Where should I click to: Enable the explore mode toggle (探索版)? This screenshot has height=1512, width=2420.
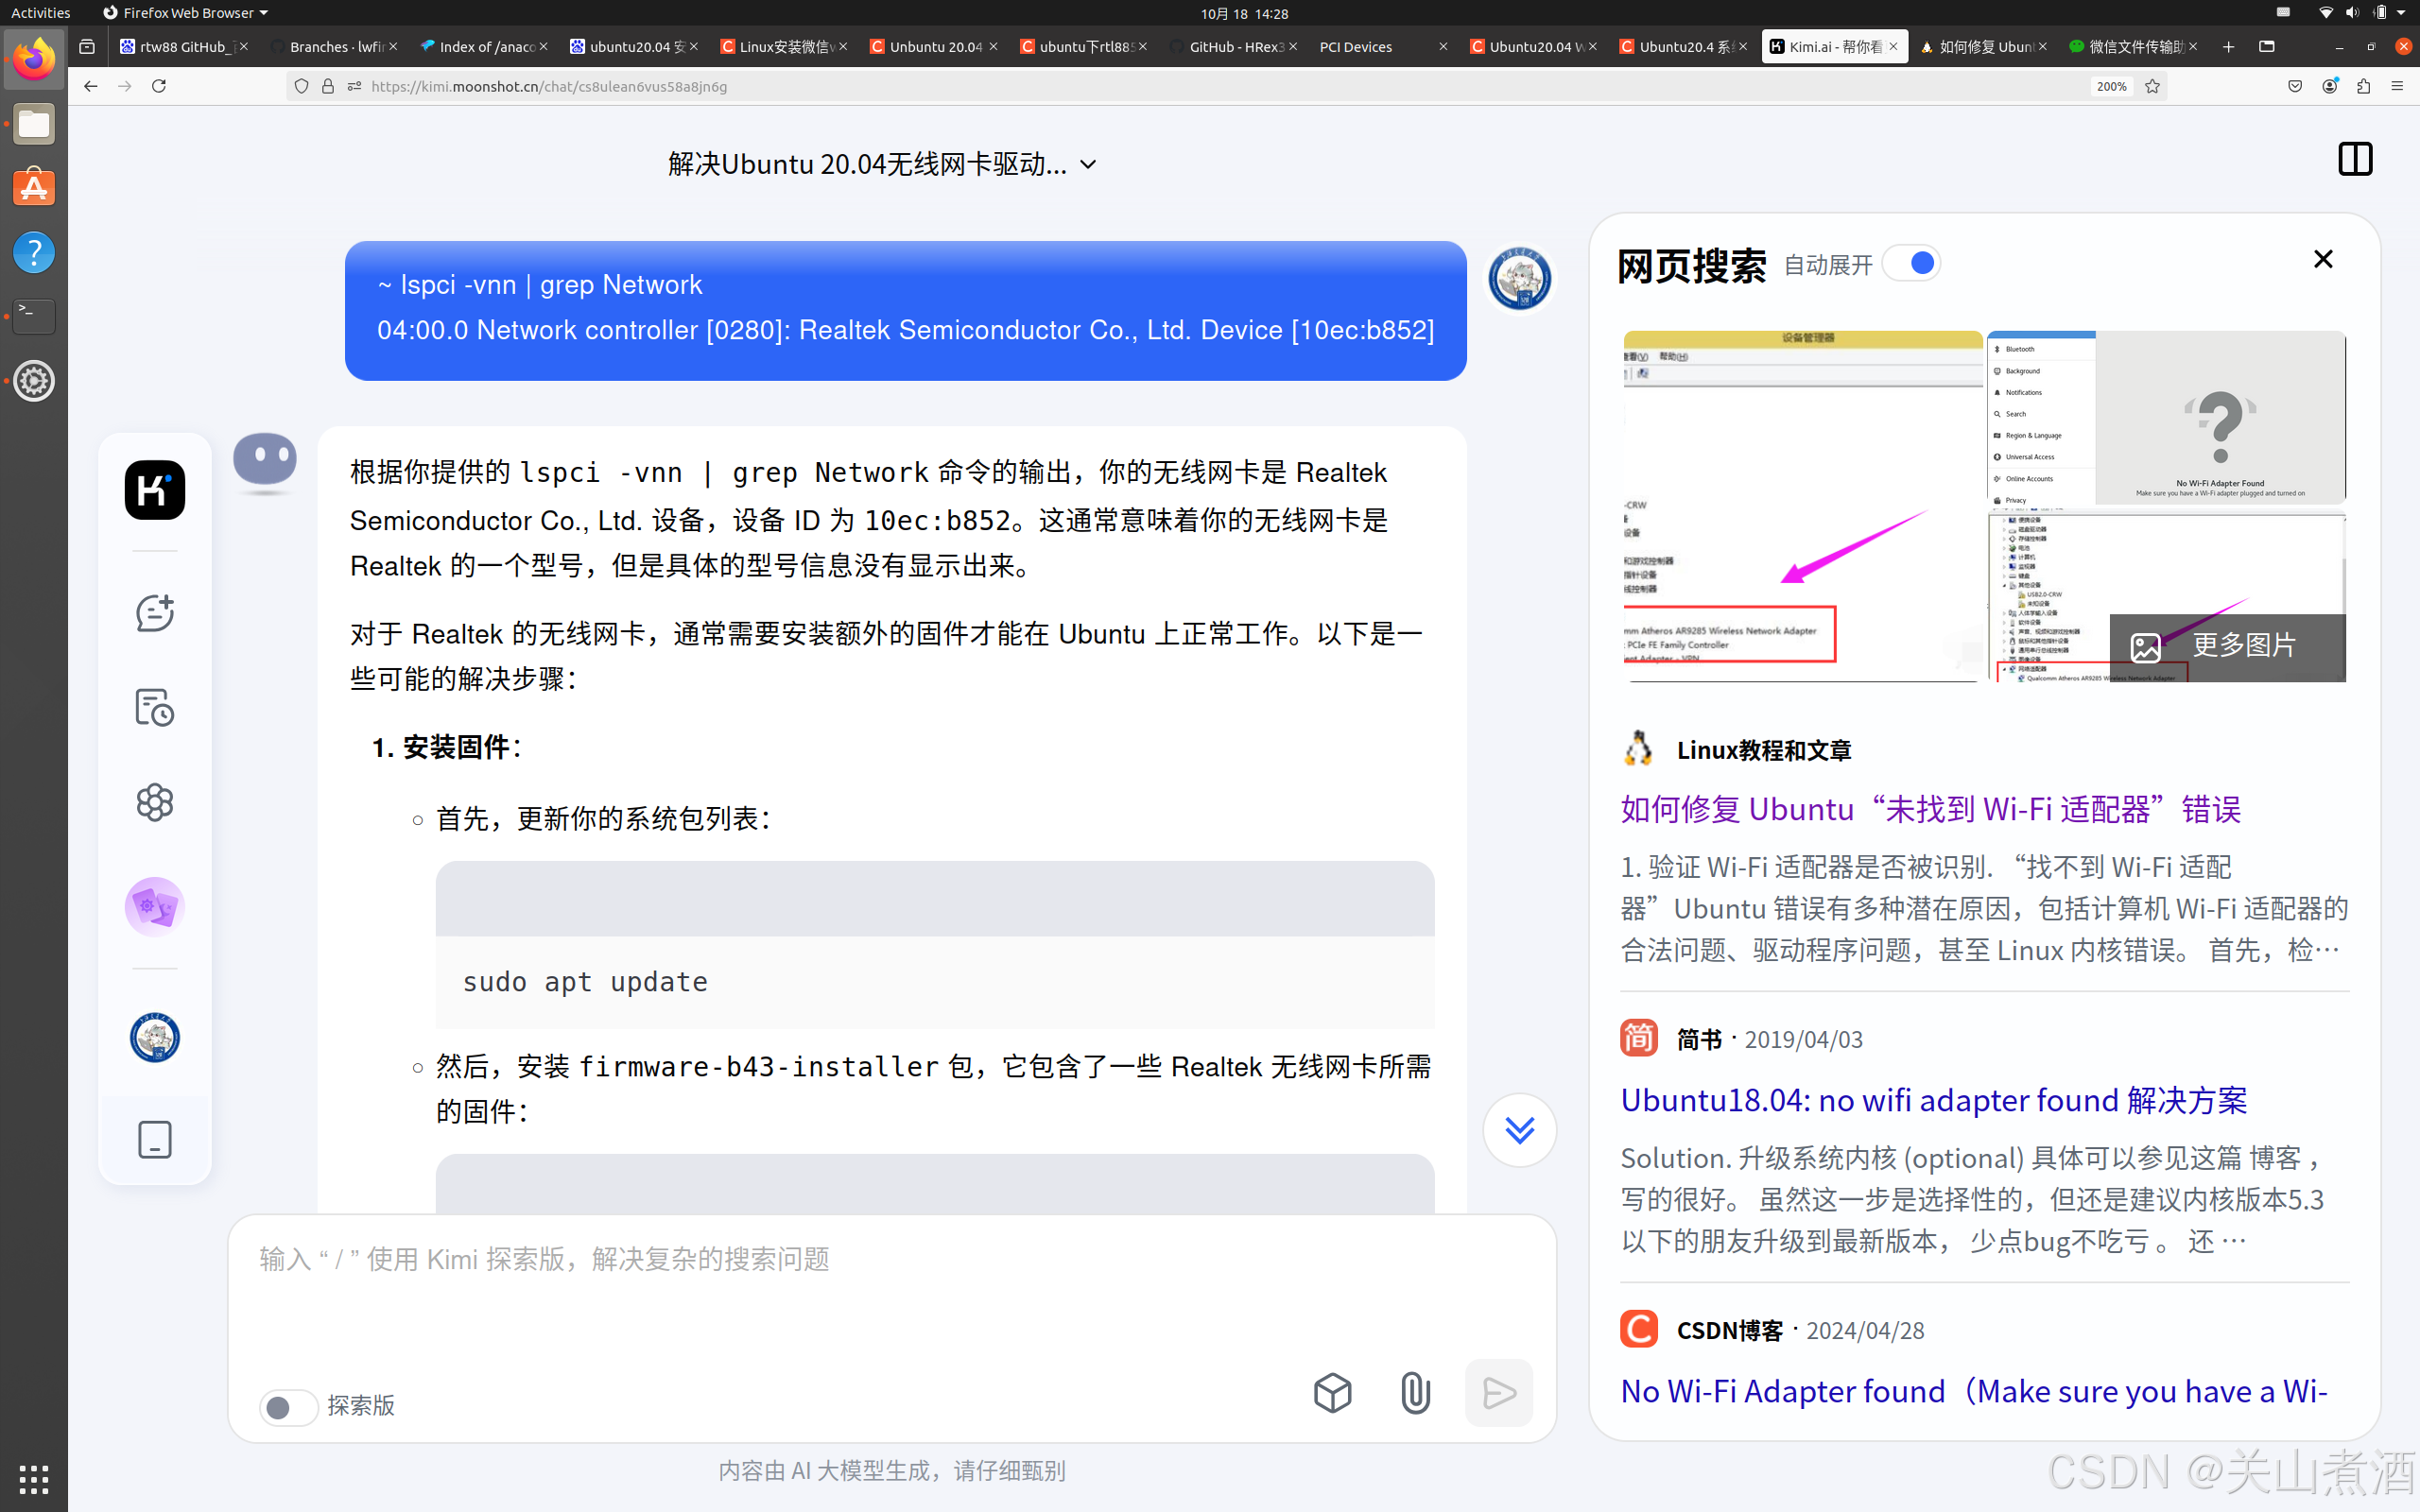(x=289, y=1407)
